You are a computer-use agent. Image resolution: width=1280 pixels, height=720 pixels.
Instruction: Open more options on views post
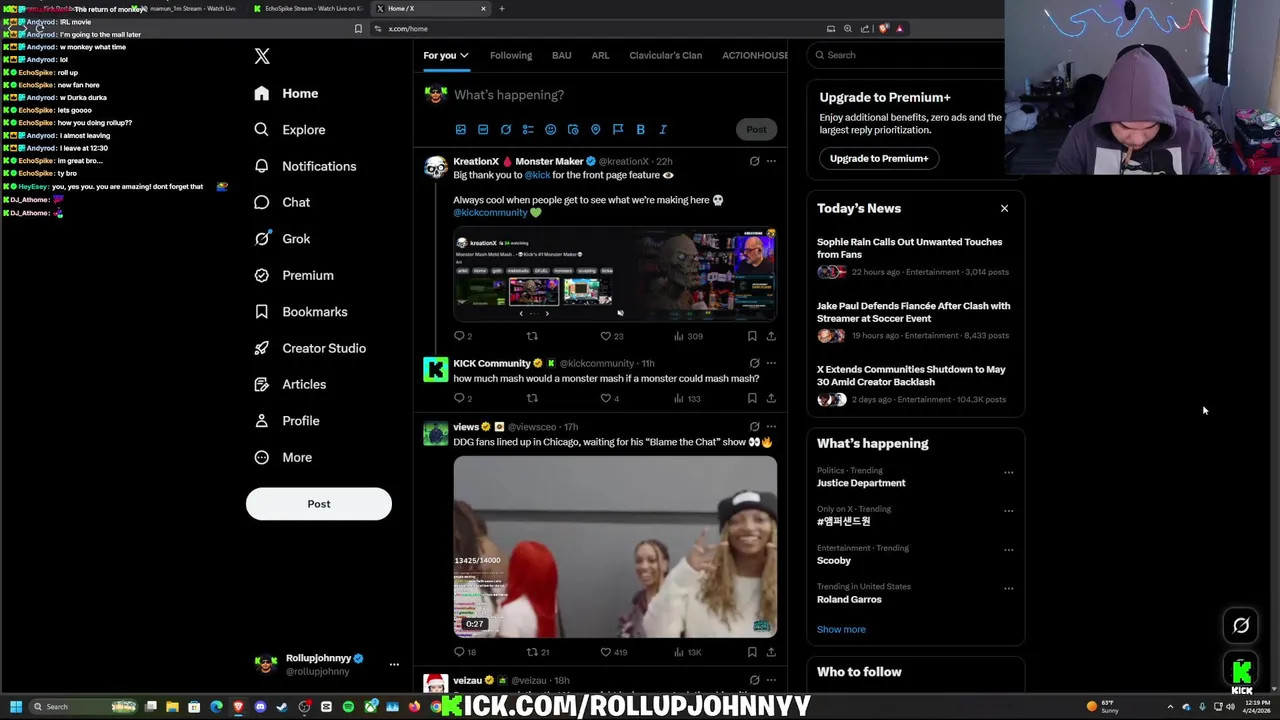tap(771, 427)
